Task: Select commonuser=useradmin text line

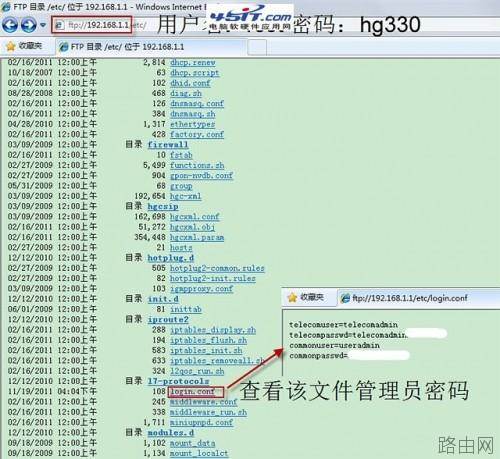Action: (x=334, y=345)
